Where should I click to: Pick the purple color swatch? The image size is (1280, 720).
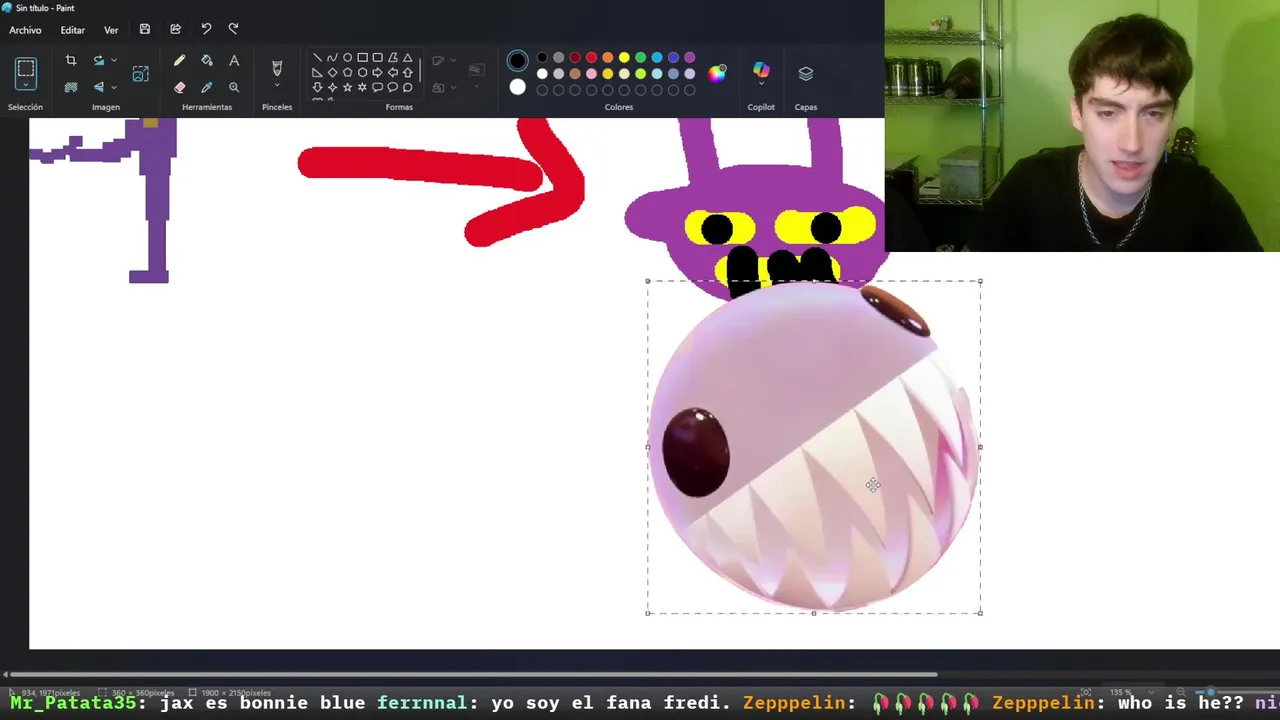pyautogui.click(x=690, y=58)
